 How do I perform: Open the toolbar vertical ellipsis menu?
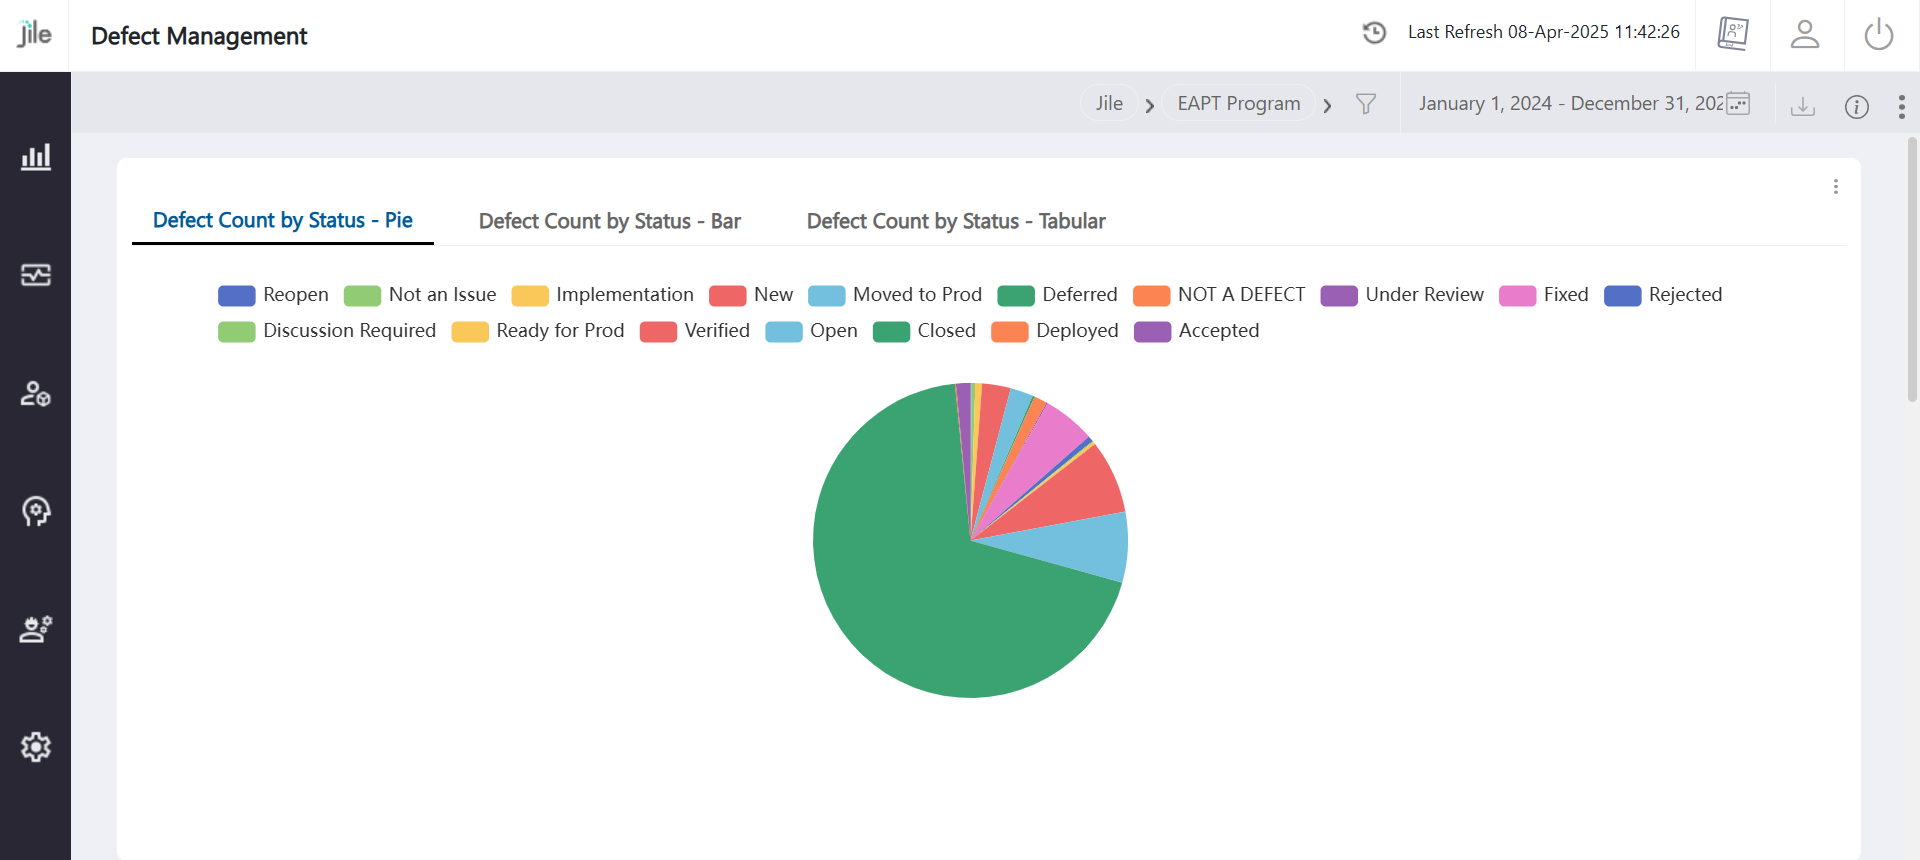coord(1901,107)
